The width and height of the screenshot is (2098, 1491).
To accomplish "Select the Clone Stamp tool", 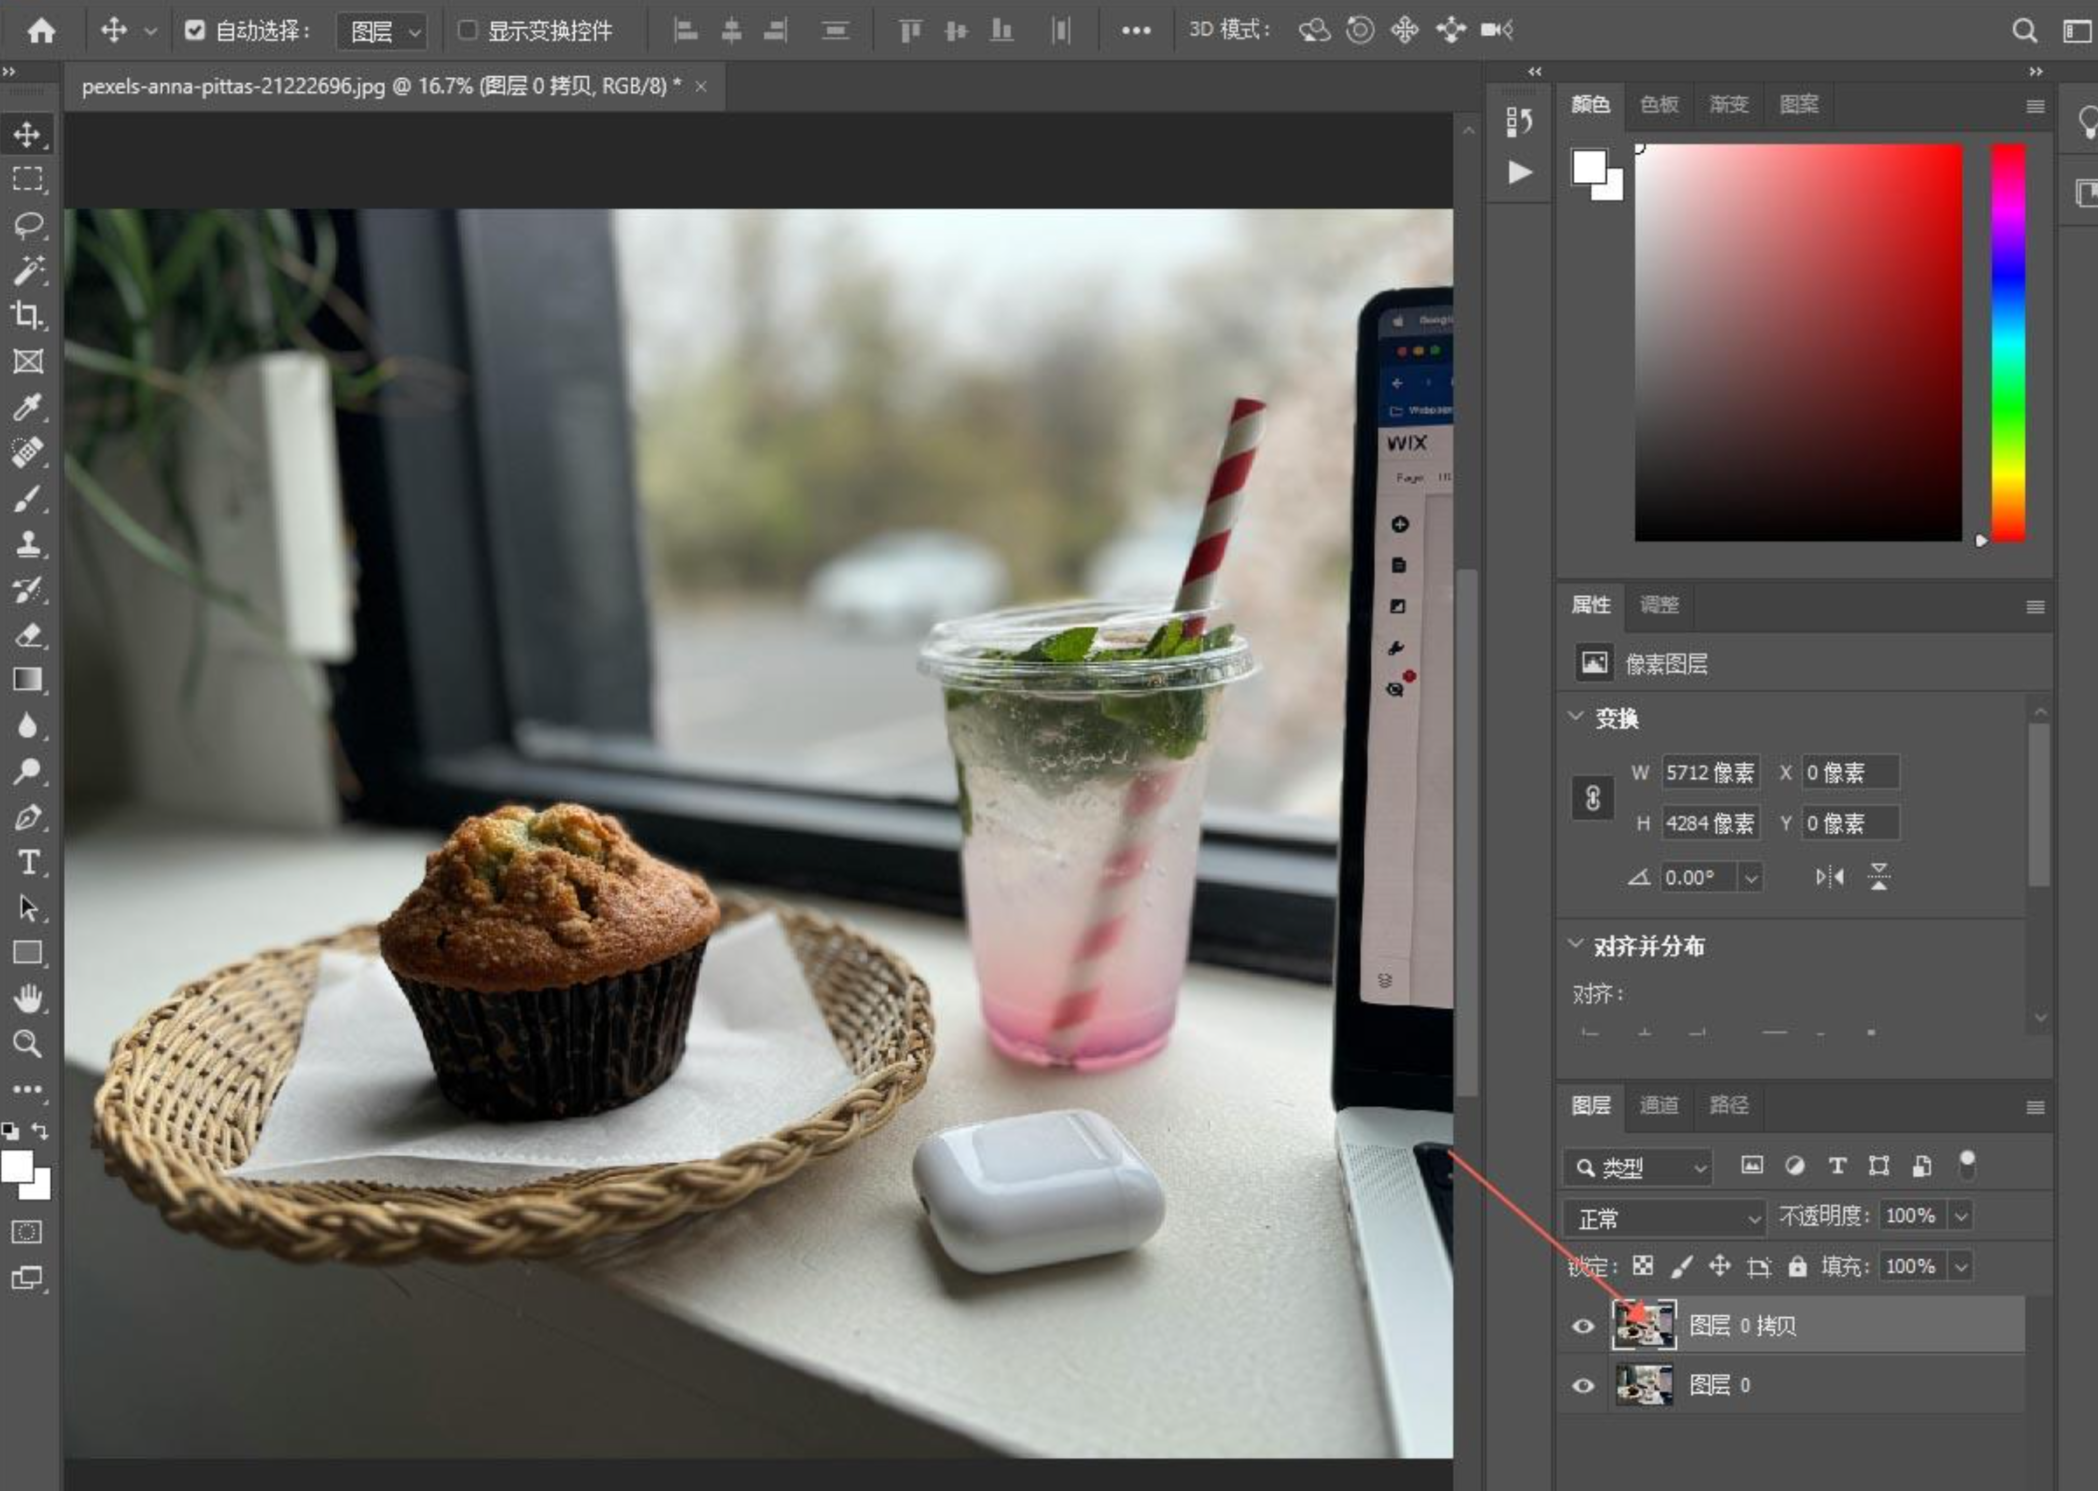I will 28,544.
